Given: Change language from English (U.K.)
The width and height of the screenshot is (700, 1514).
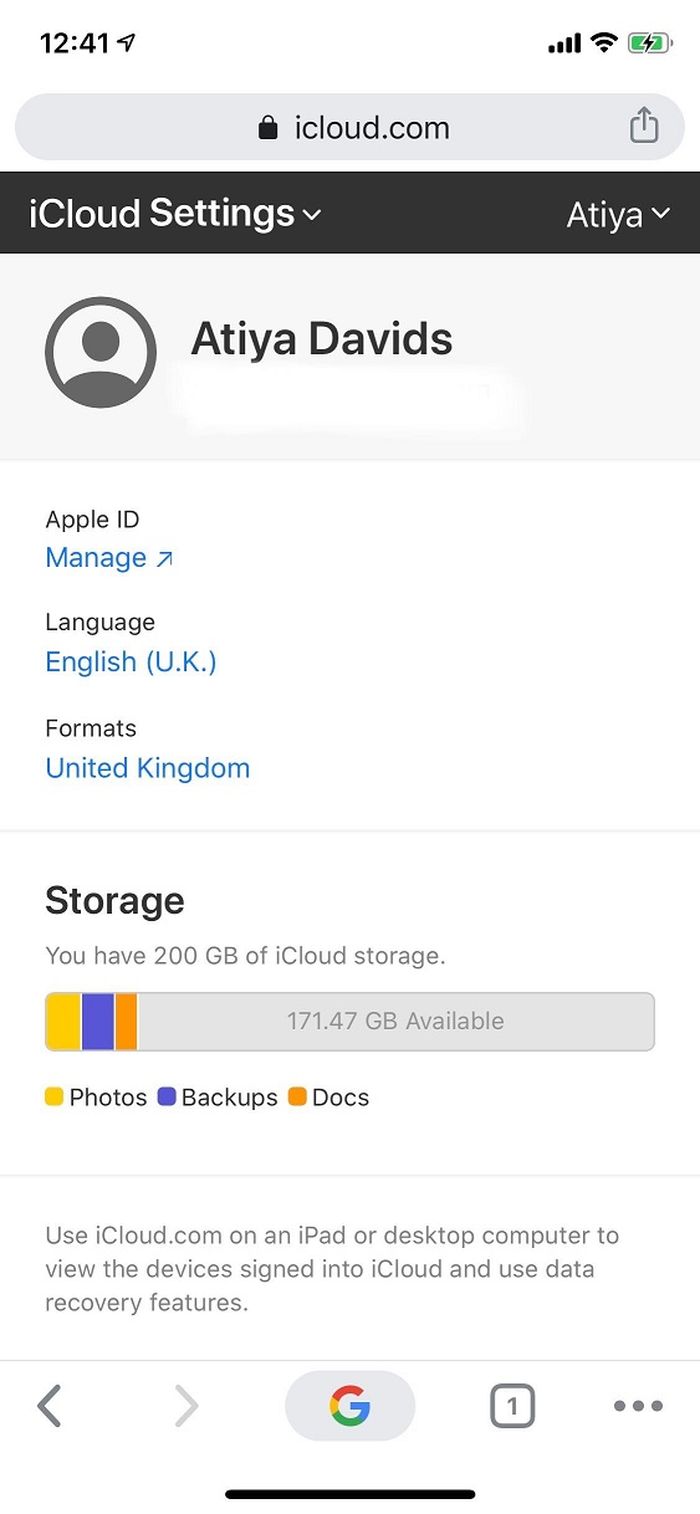Looking at the screenshot, I should (x=131, y=662).
